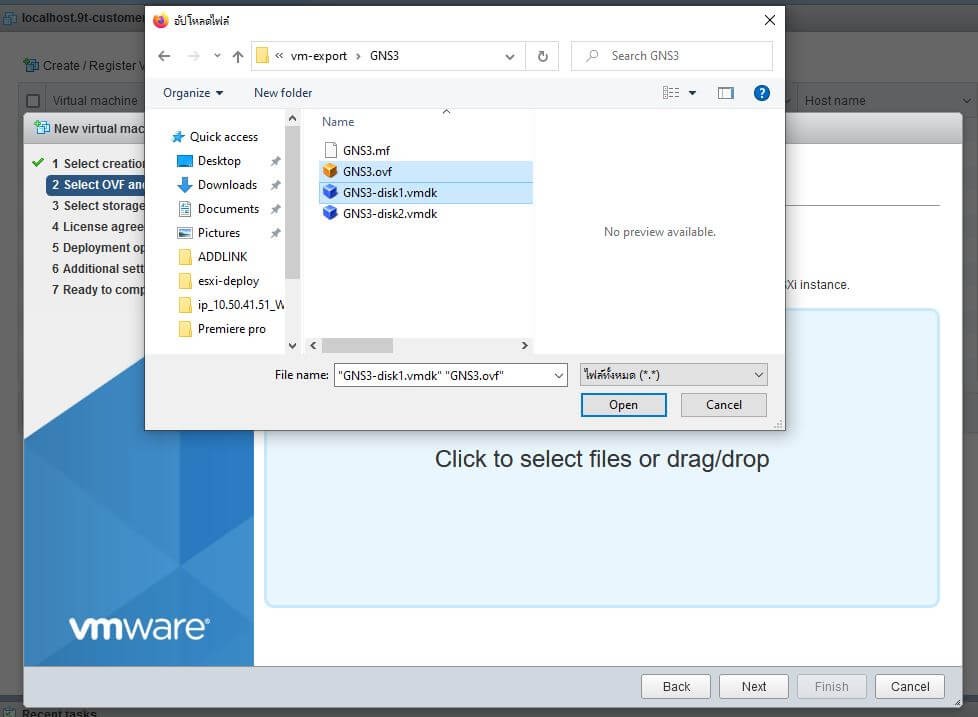The height and width of the screenshot is (717, 978).
Task: Toggle the preview pane
Action: pos(725,93)
